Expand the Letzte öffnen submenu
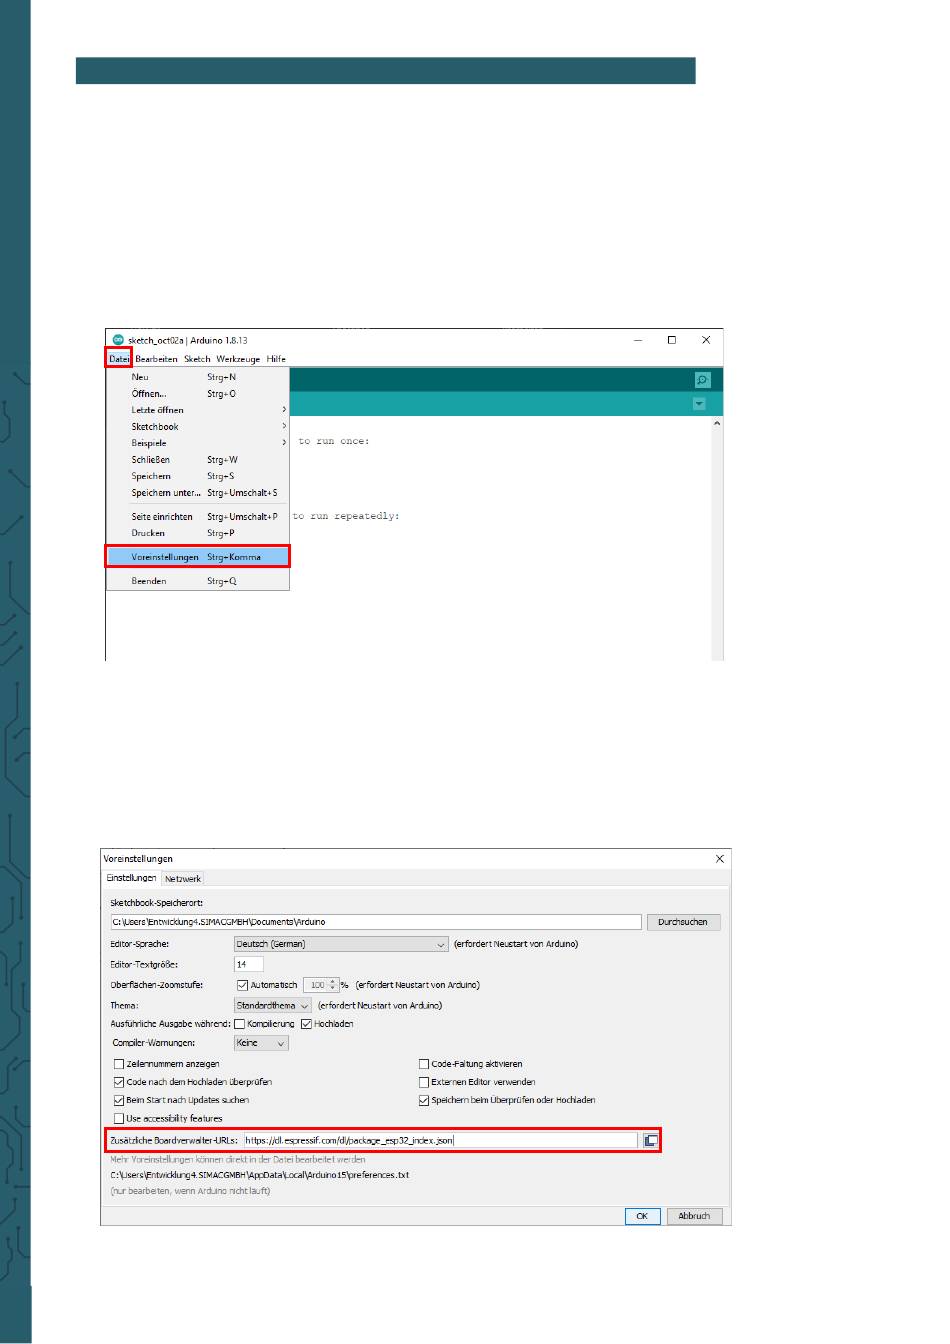 197,410
